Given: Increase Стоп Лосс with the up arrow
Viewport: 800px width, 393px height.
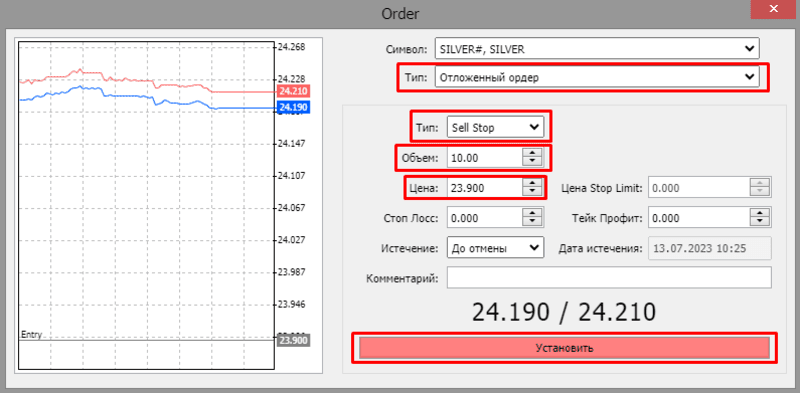Looking at the screenshot, I should 532,213.
